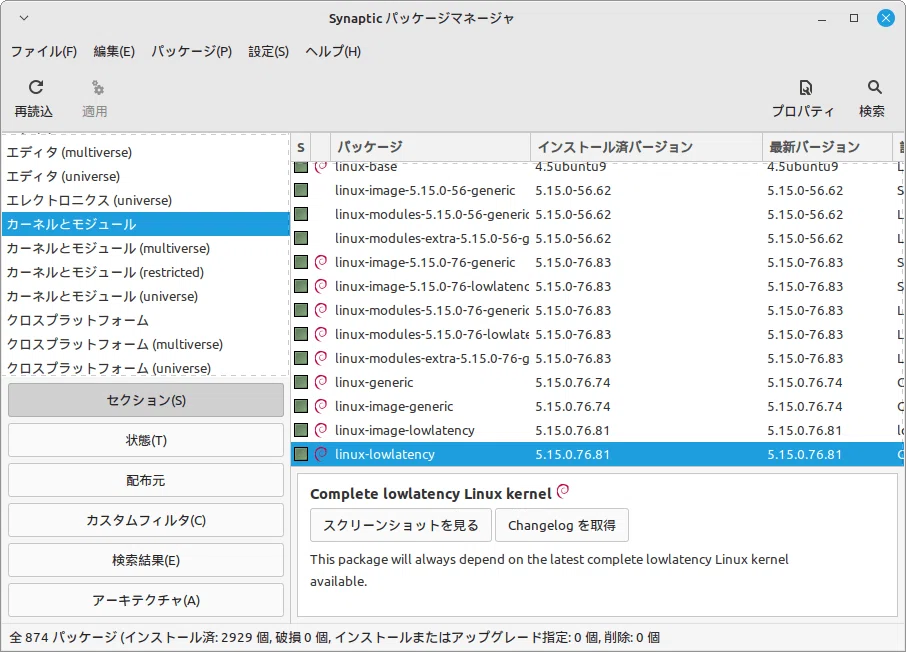The image size is (906, 652).
Task: Toggle status box for linux-image-5.15.0-56-generic
Action: click(x=301, y=190)
